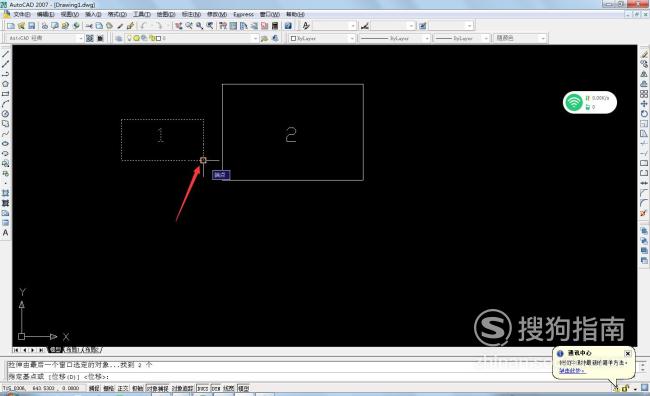Click the Pan realtime icon
This screenshot has height=396, width=650.
pos(179,26)
